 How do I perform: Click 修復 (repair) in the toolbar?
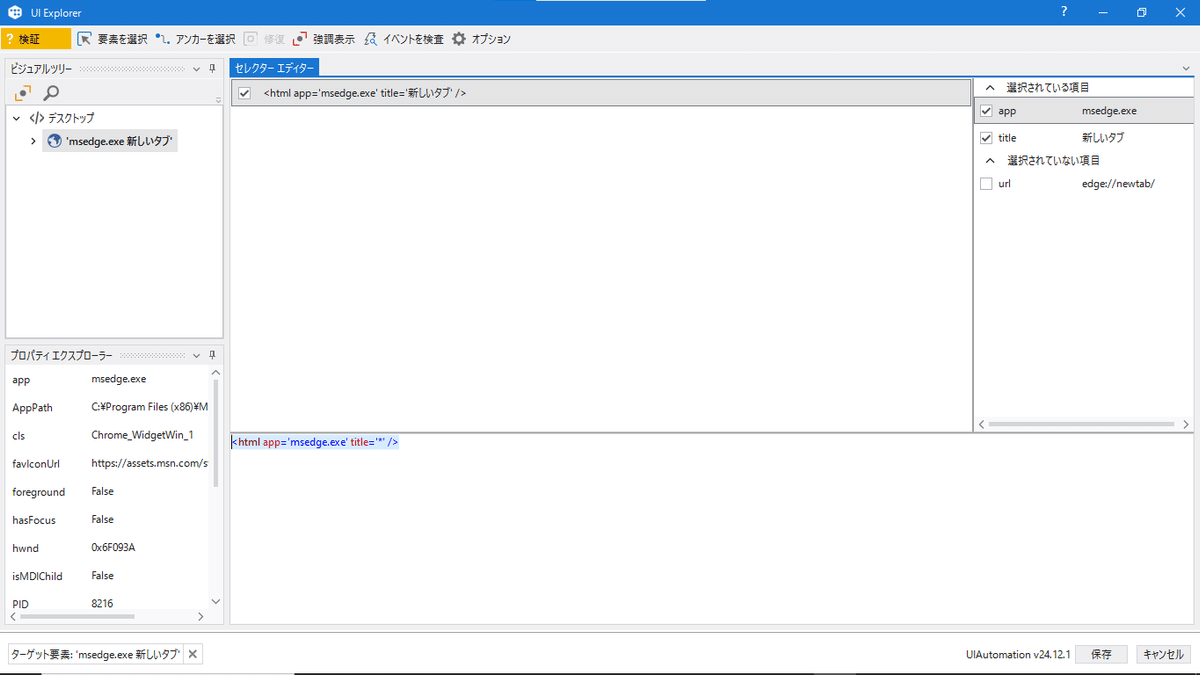(x=265, y=39)
